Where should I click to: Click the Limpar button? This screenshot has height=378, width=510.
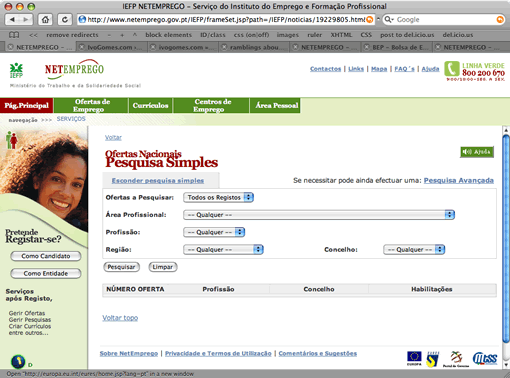click(163, 267)
